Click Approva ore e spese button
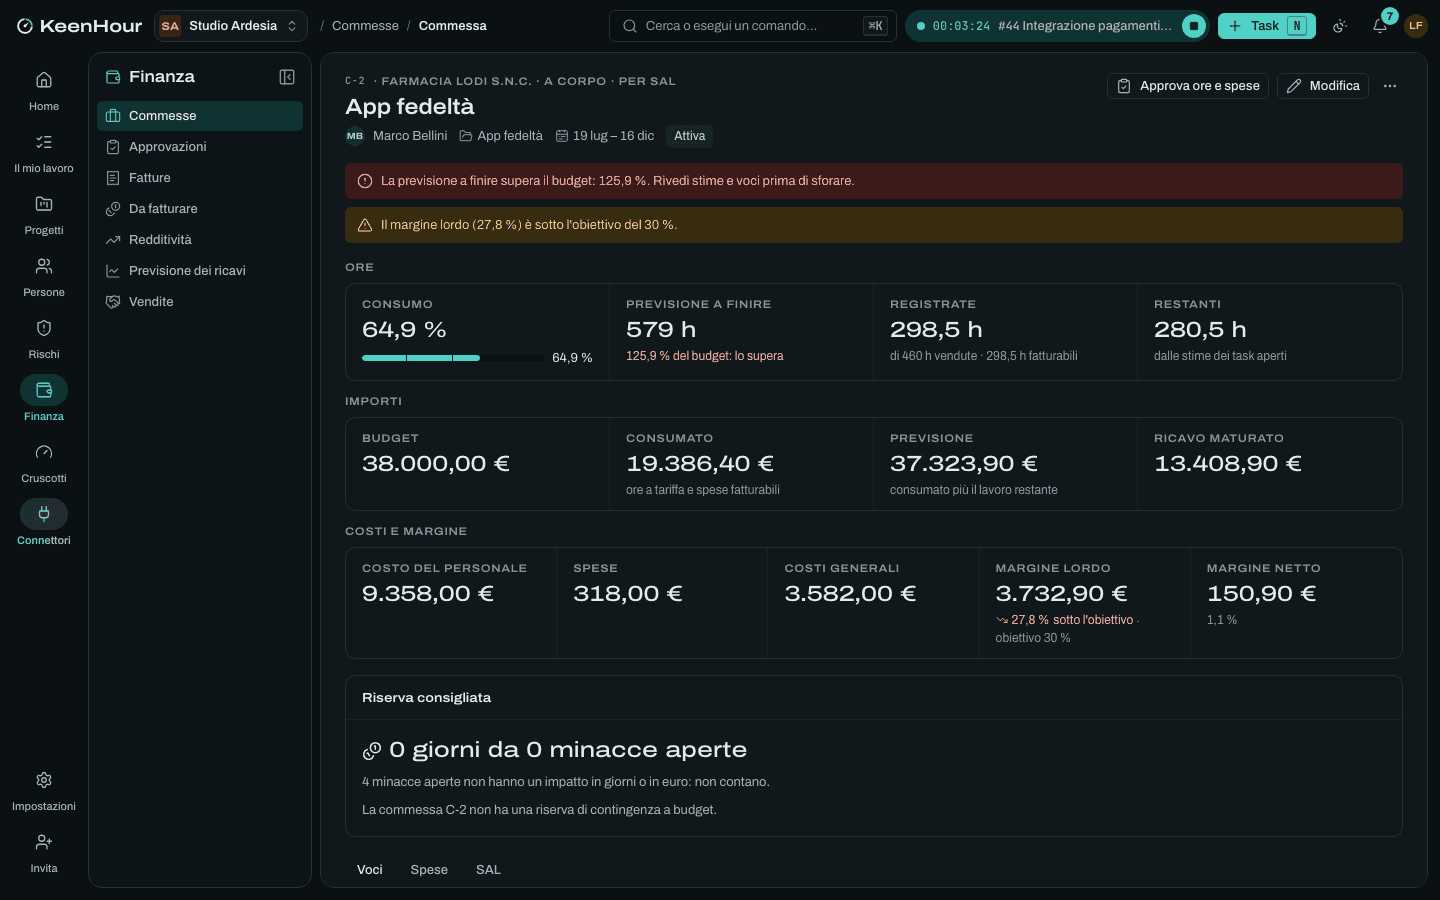 pos(1188,86)
